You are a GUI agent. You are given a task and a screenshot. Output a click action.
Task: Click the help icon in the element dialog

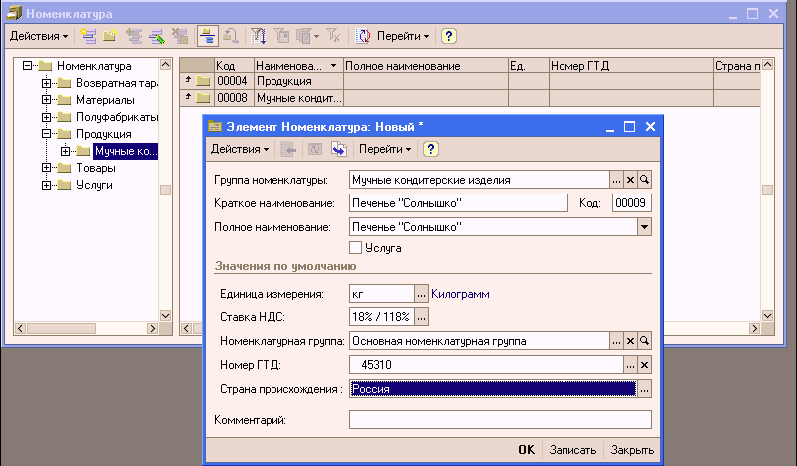(431, 149)
